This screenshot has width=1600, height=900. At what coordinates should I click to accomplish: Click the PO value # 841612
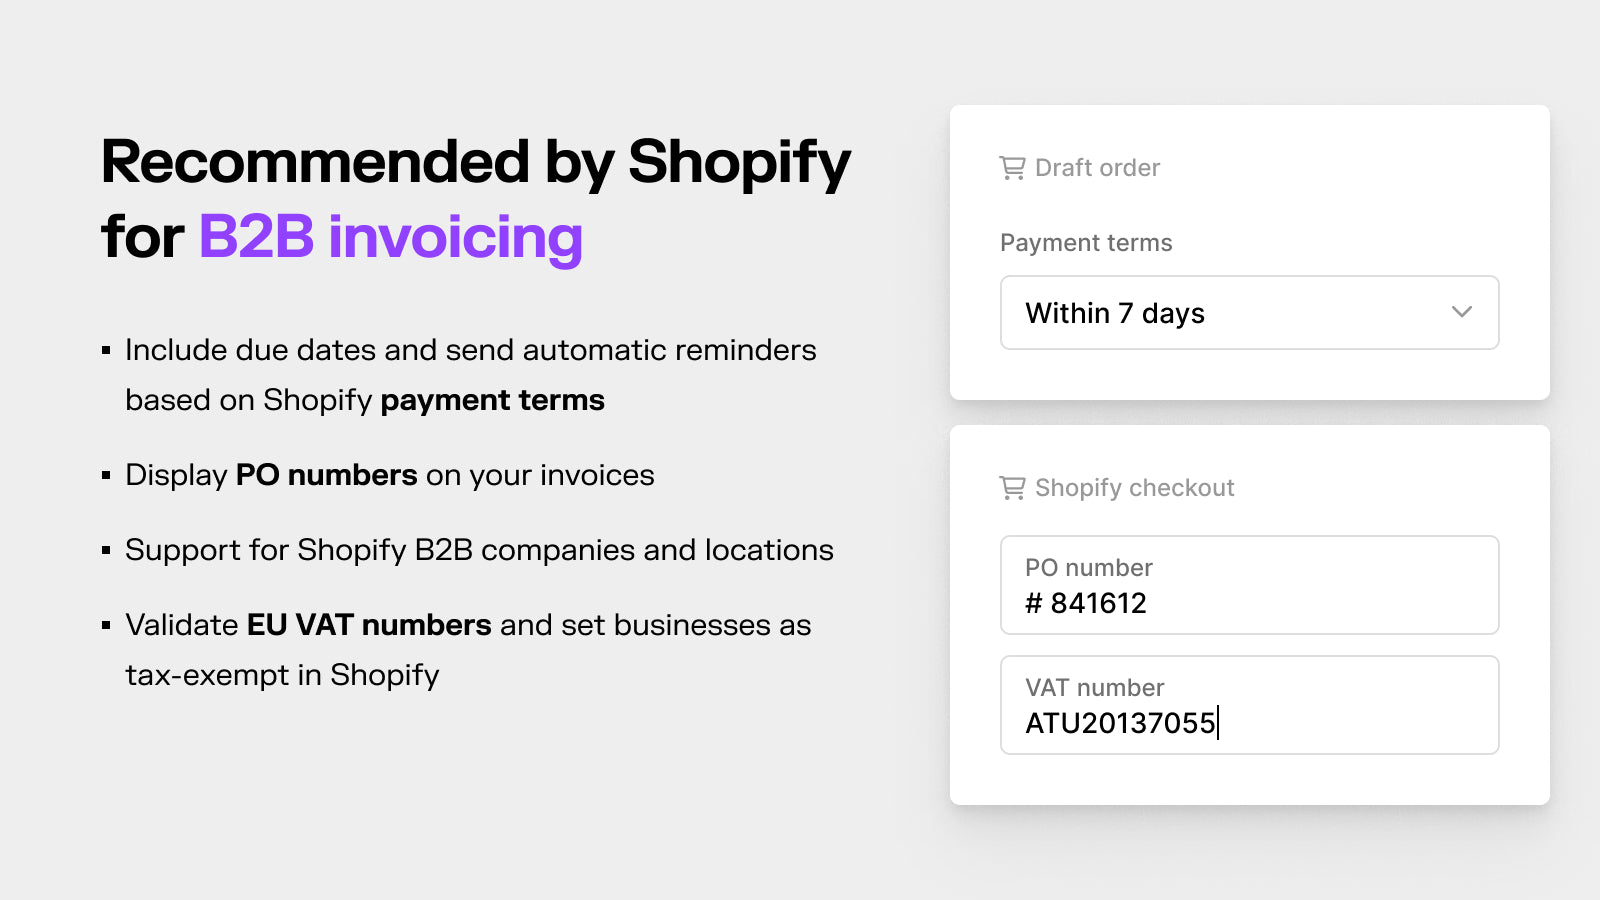point(1086,603)
